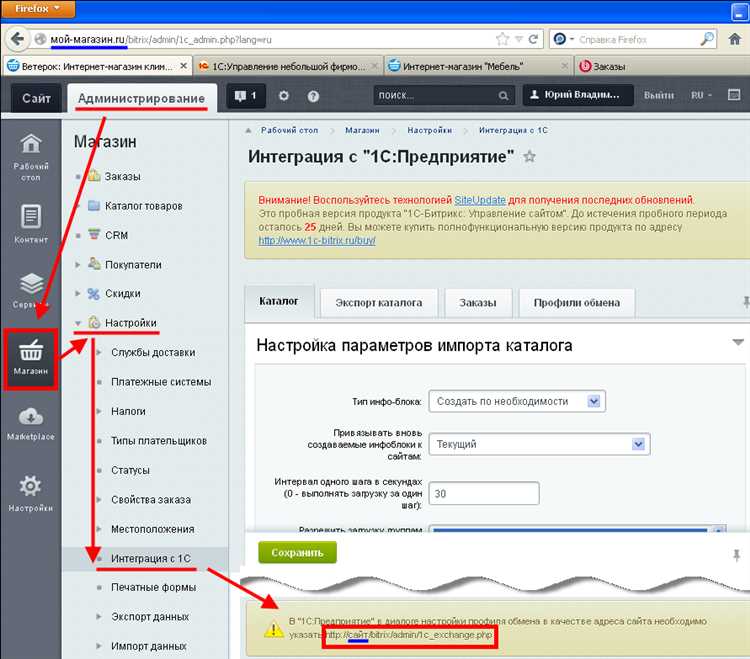Click the magnifier icon in admin search field
Screen dimensions: 750x659
tap(503, 96)
